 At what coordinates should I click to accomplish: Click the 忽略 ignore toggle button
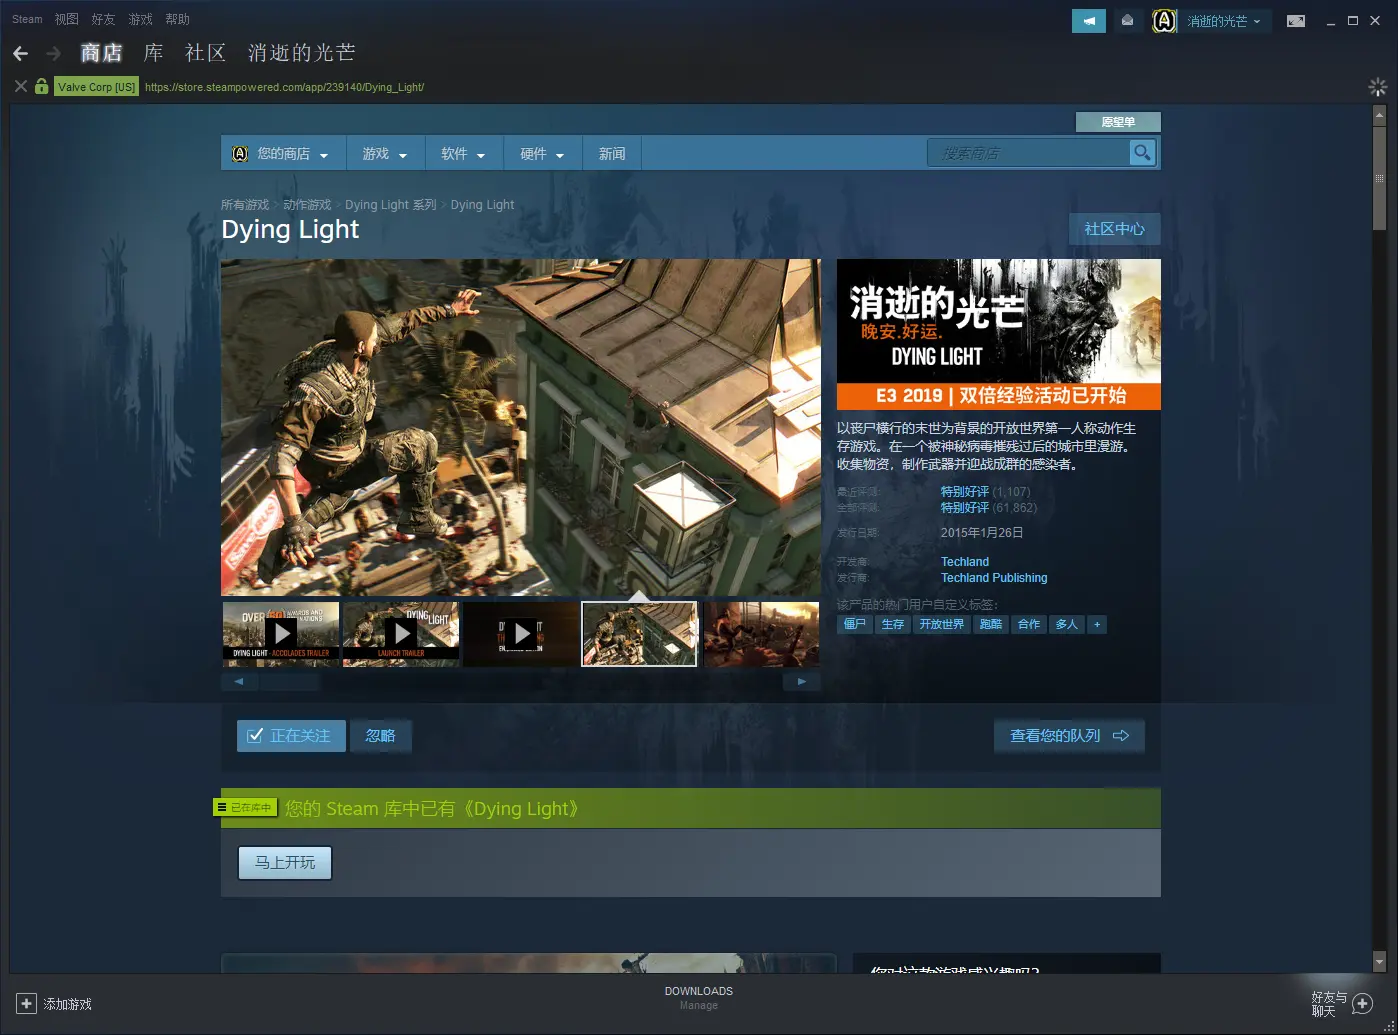click(x=380, y=736)
